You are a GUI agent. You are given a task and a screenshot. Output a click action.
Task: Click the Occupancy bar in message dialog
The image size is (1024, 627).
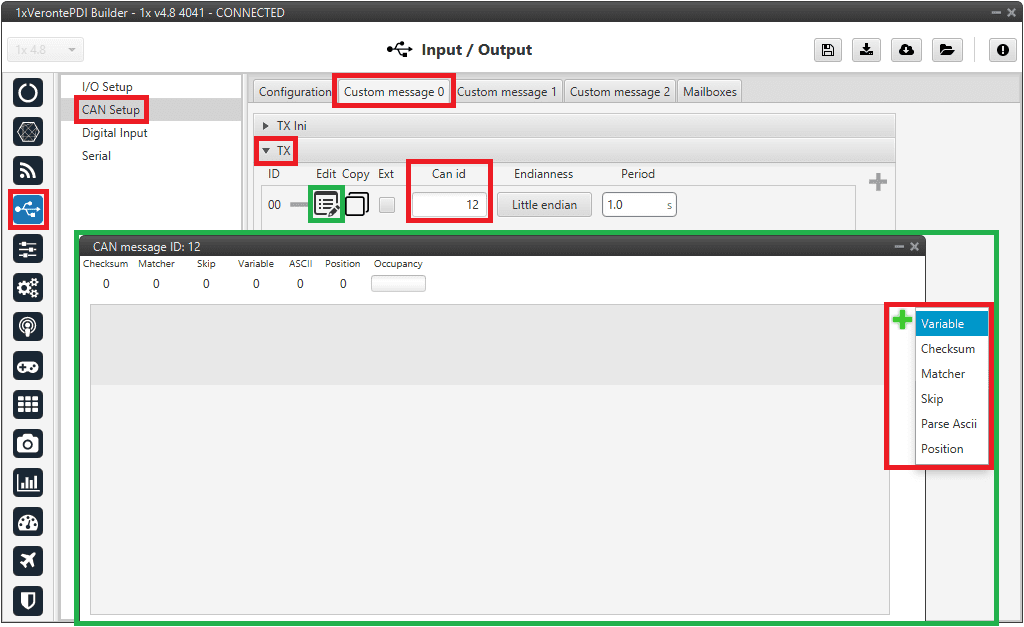tap(398, 284)
